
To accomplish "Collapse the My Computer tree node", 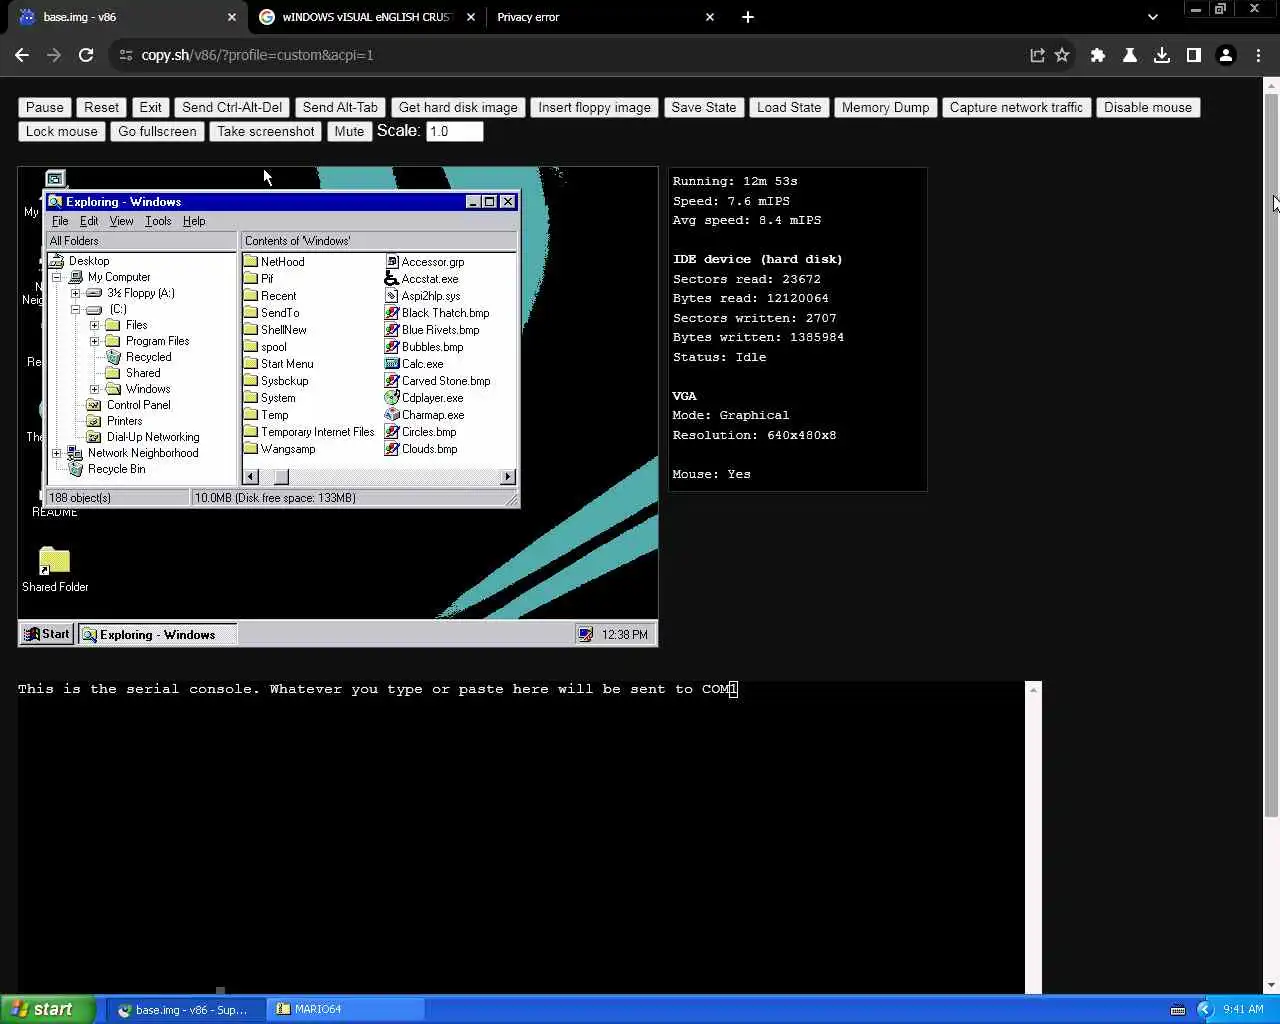I will pos(57,277).
